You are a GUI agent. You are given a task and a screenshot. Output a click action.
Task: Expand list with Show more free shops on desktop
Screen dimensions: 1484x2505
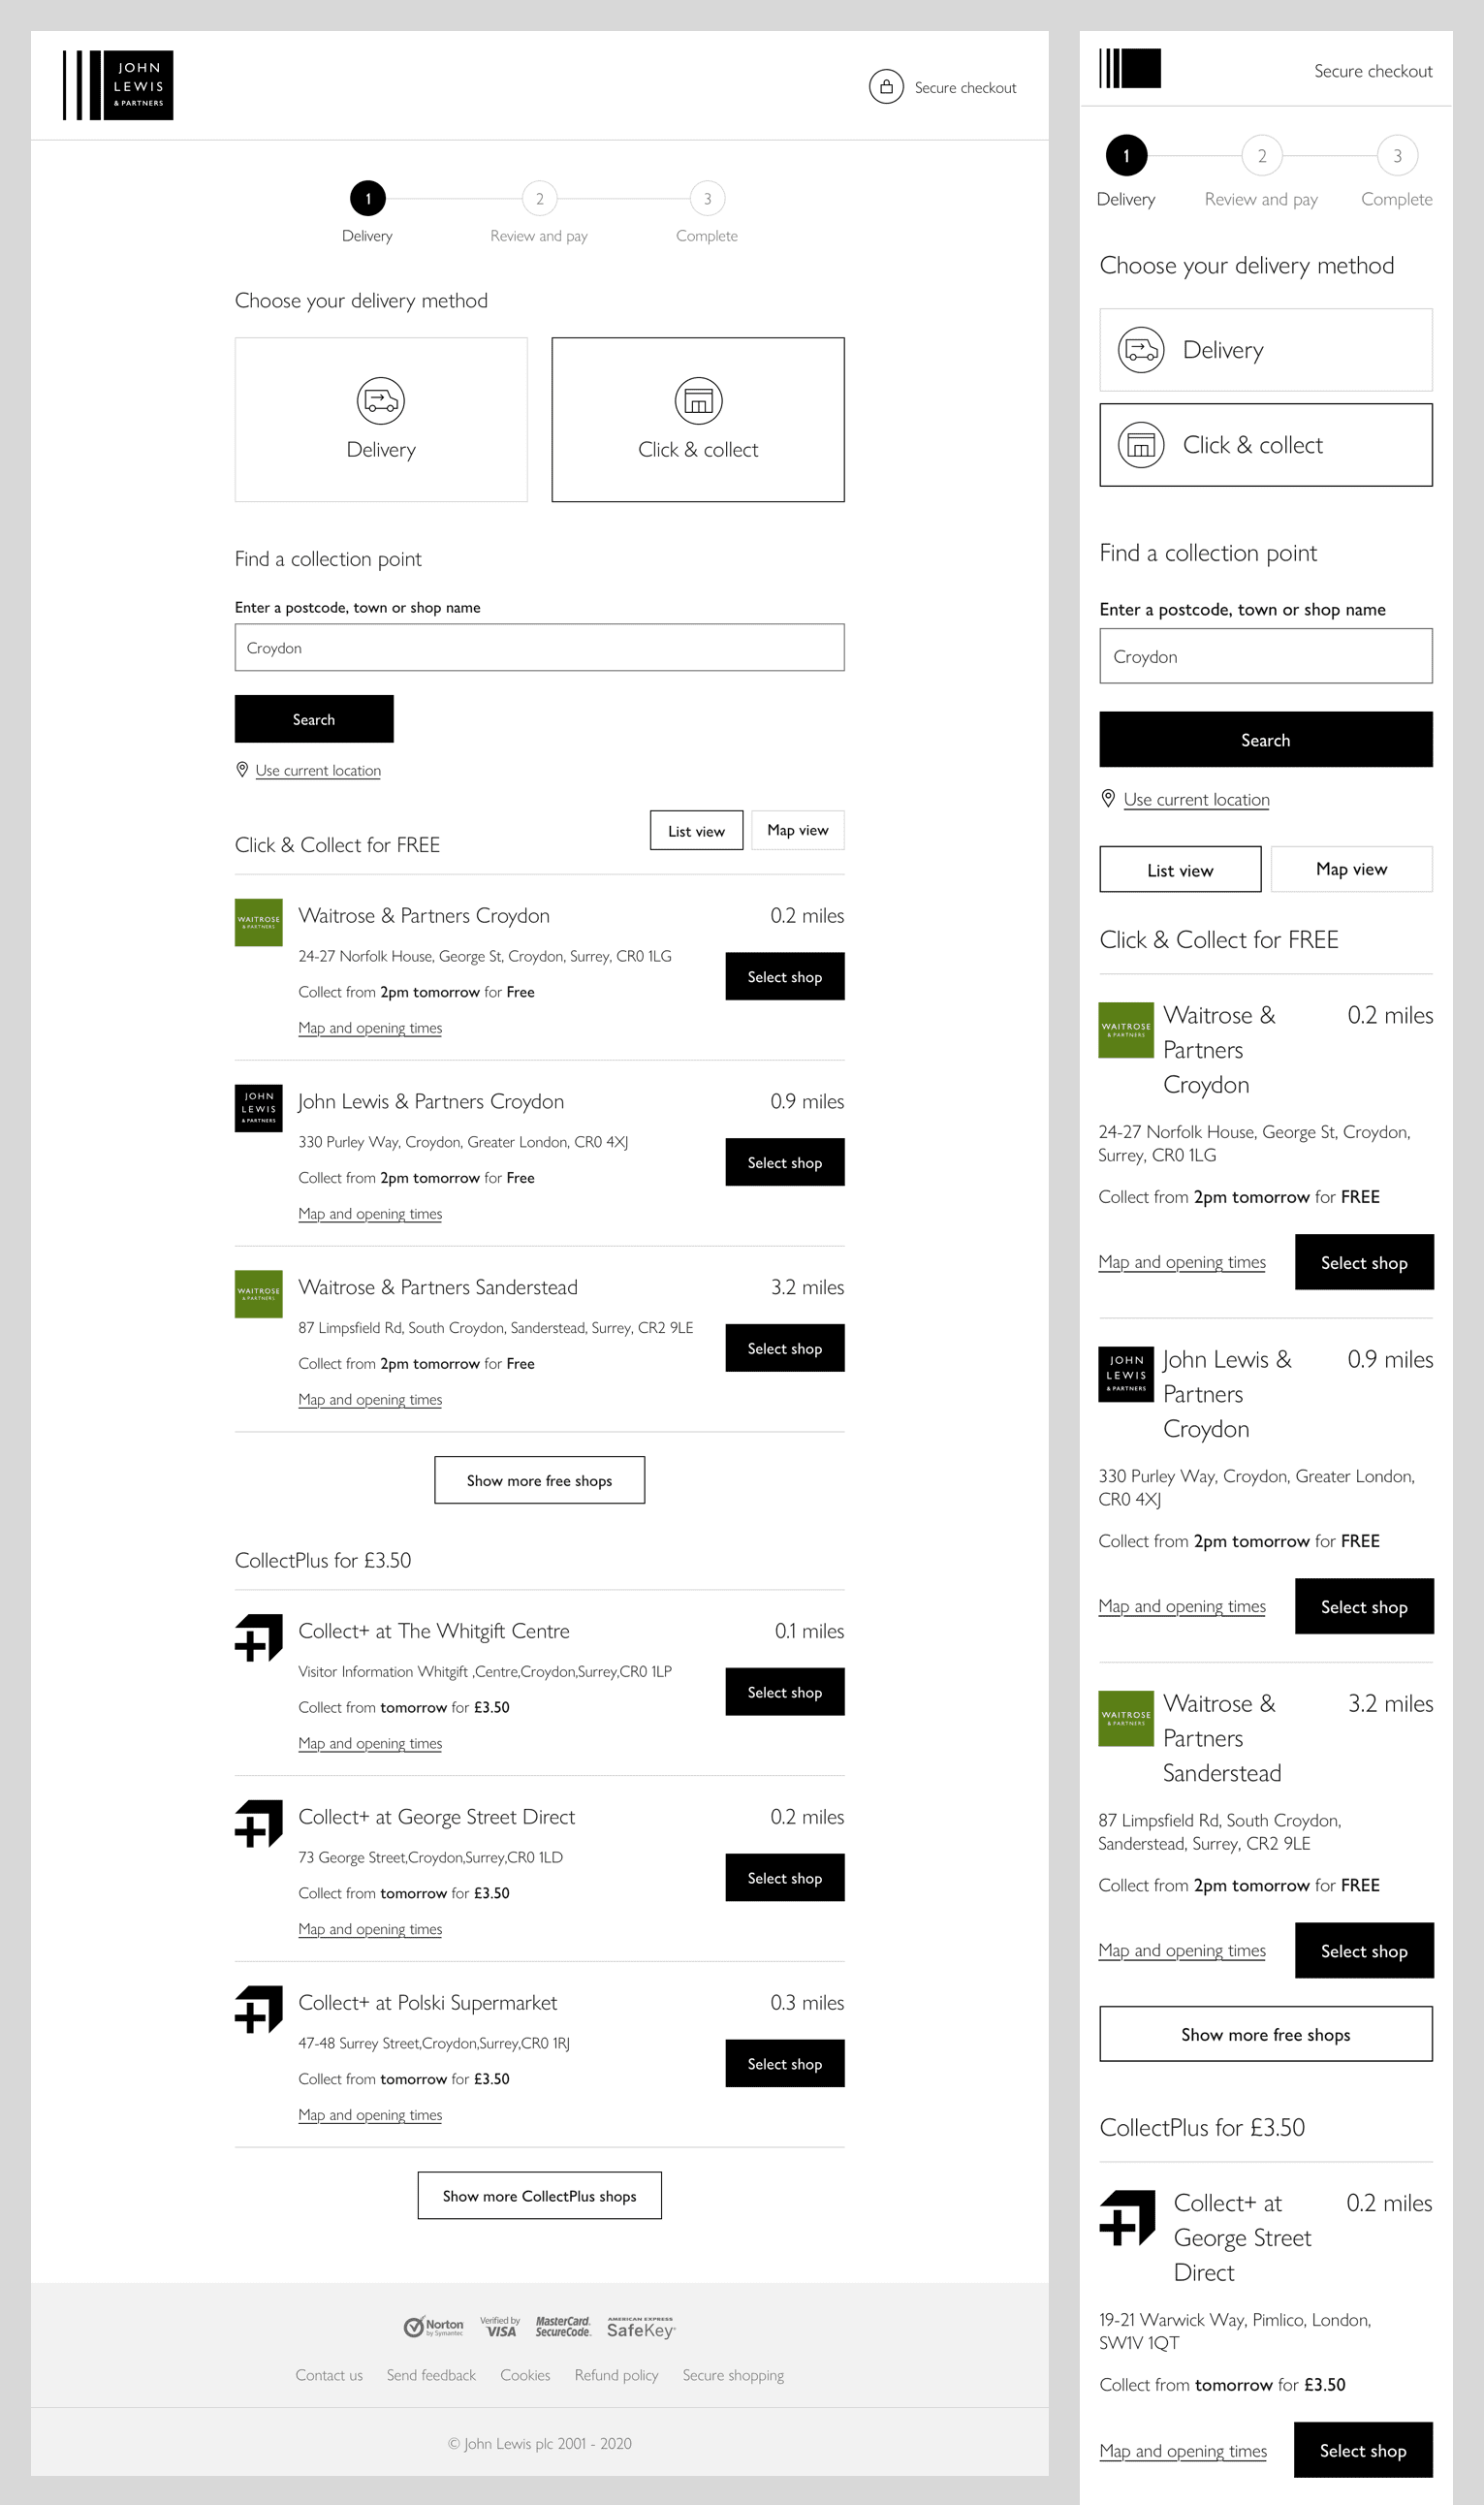pos(539,1480)
